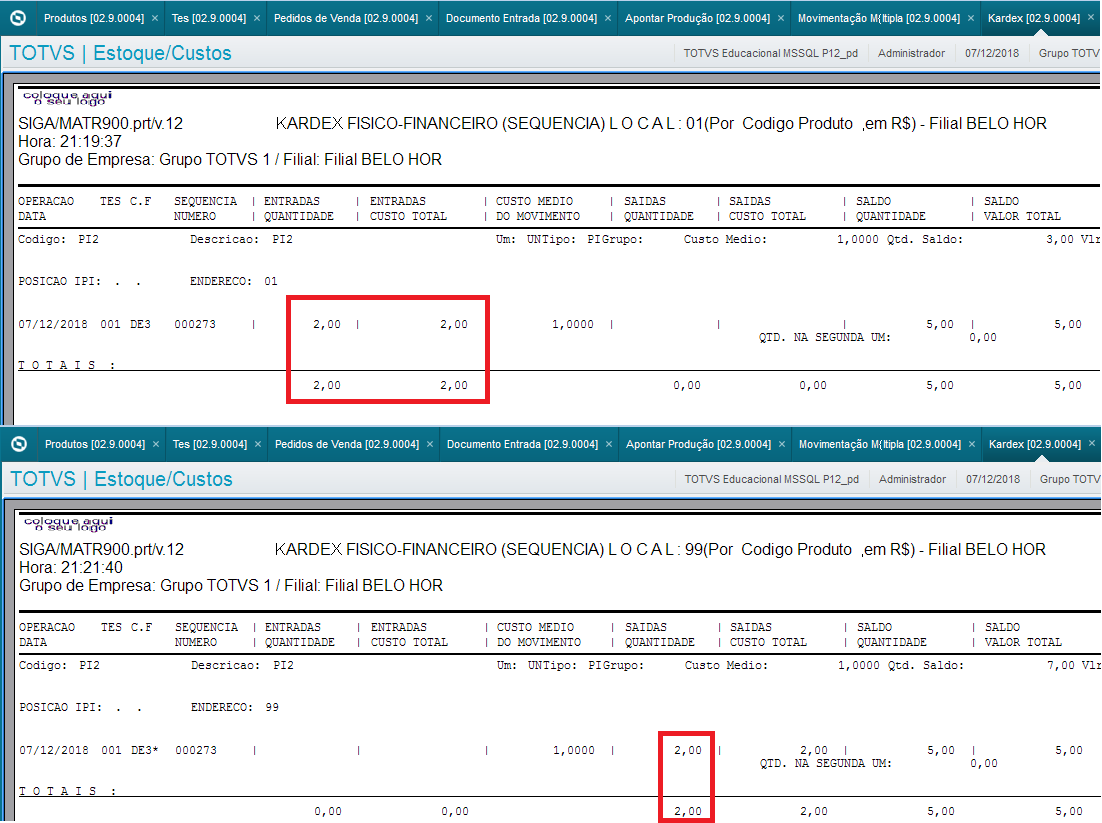This screenshot has width=1102, height=823.
Task: Click ENDERECO: 01 text
Action: [x=233, y=281]
